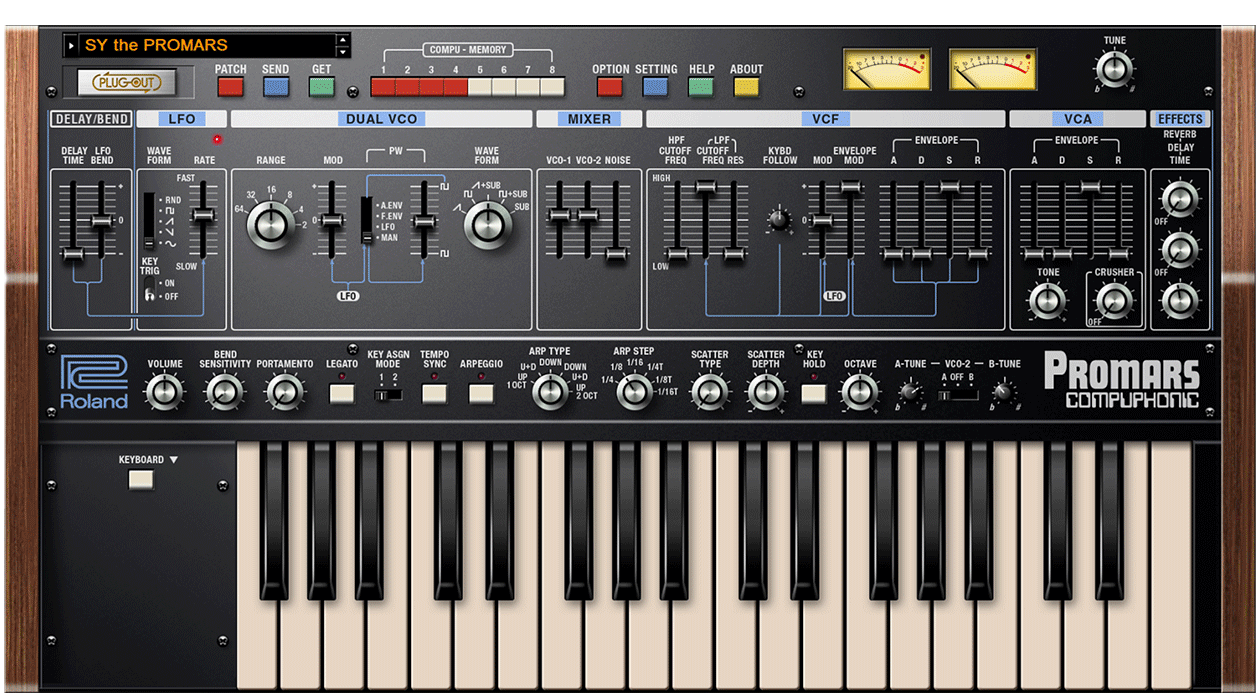Flip the KEY ASGN MODE switch
The image size is (1260, 700).
pyautogui.click(x=388, y=395)
